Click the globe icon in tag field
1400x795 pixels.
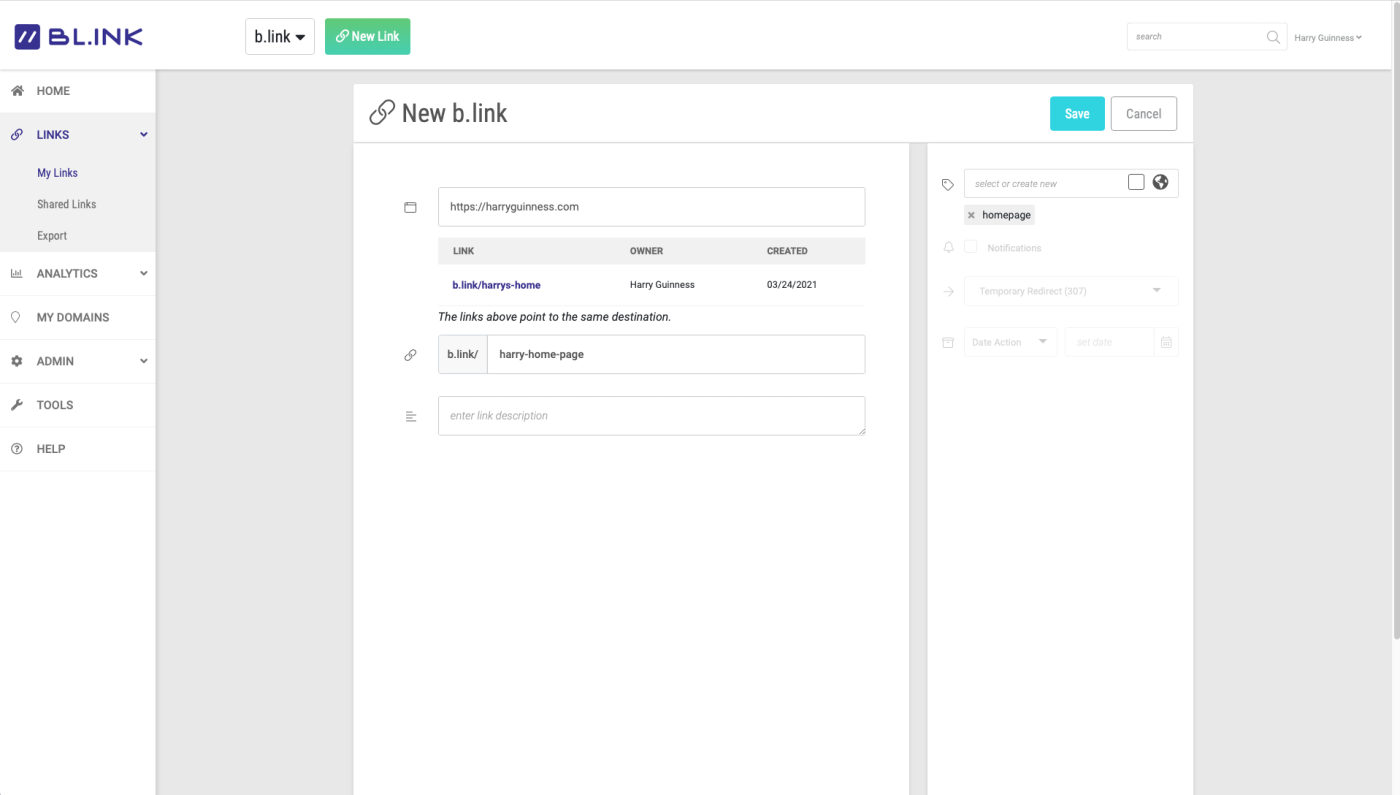pos(1160,182)
